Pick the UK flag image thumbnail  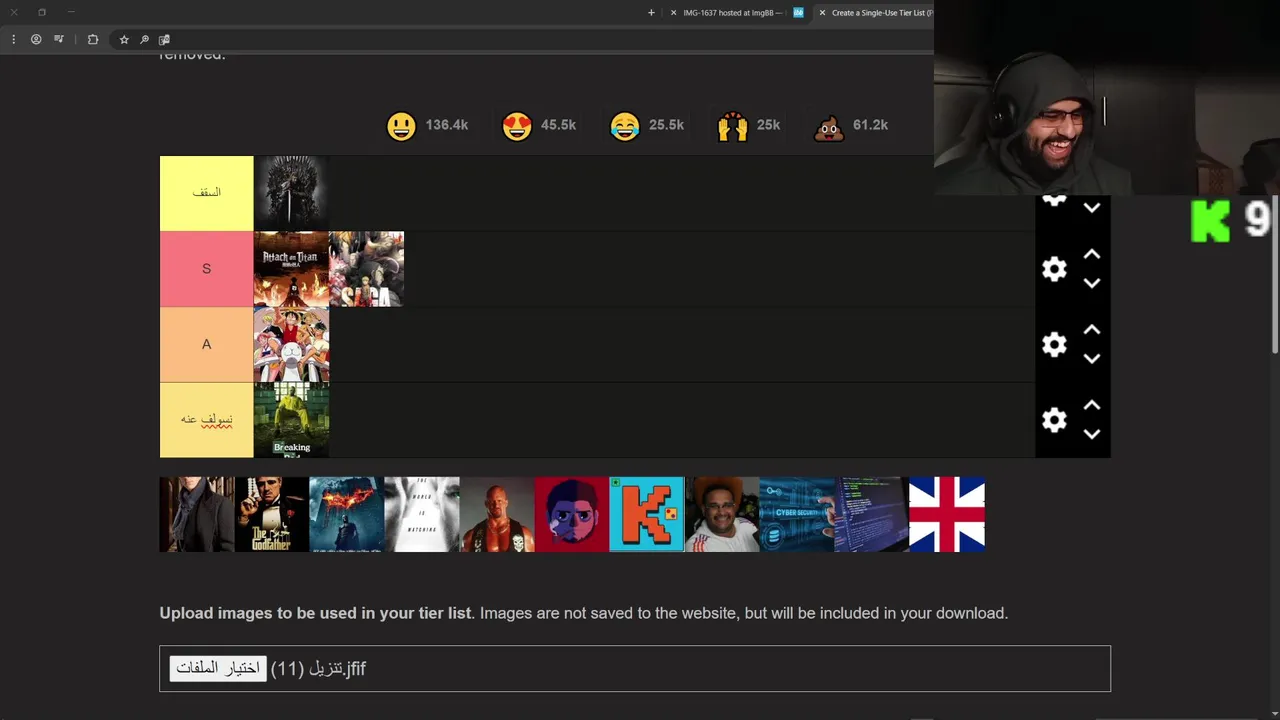pyautogui.click(x=947, y=514)
